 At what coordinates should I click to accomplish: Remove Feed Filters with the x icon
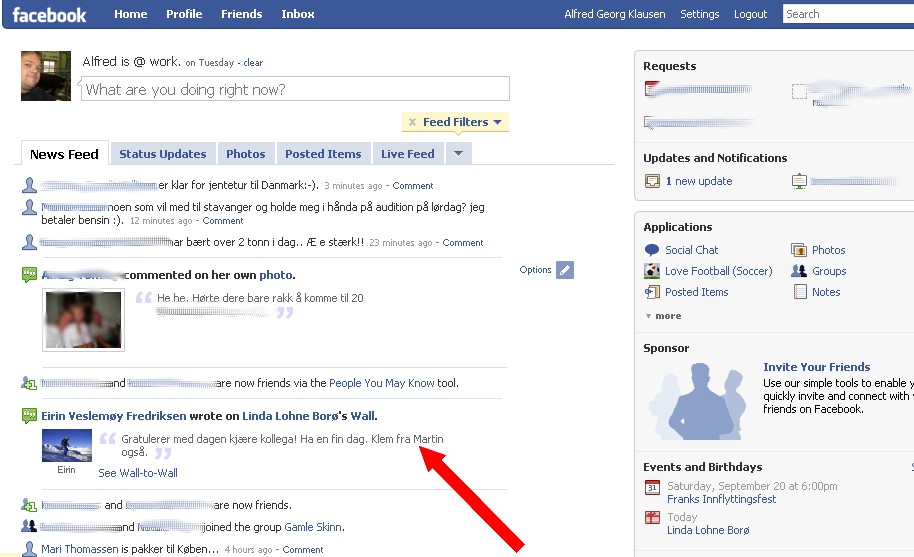(x=412, y=122)
